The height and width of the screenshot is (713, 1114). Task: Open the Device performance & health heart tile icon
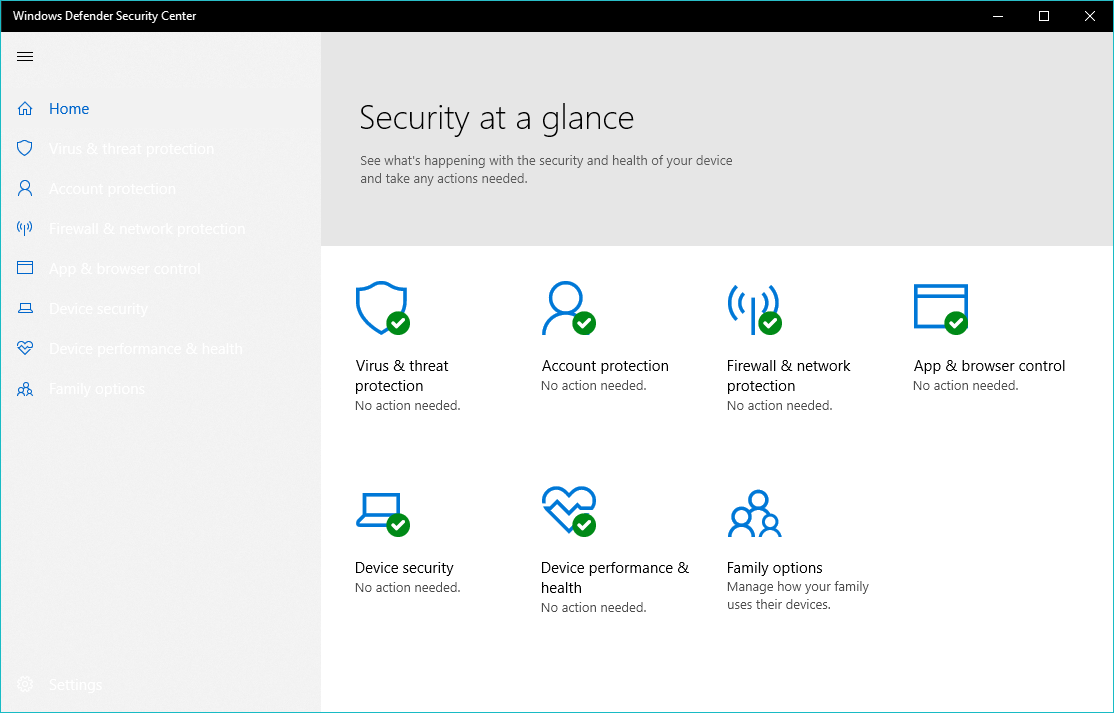point(567,510)
